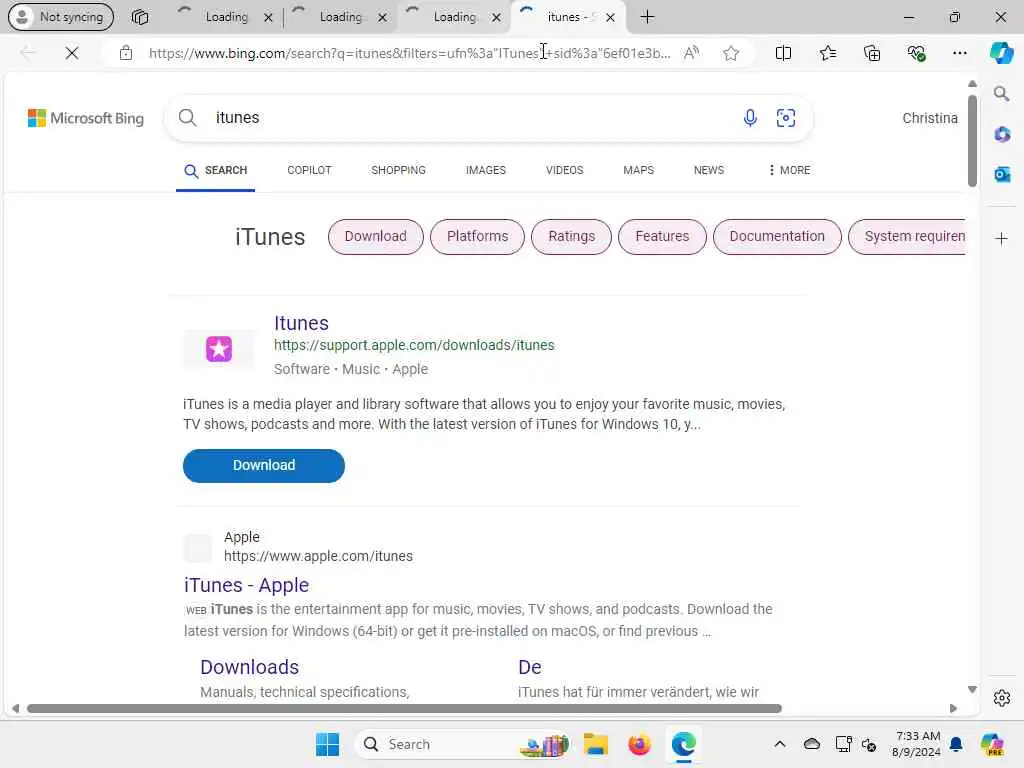This screenshot has width=1024, height=768.
Task: Open support.apple.com/downloads/itunes URL
Action: [414, 345]
